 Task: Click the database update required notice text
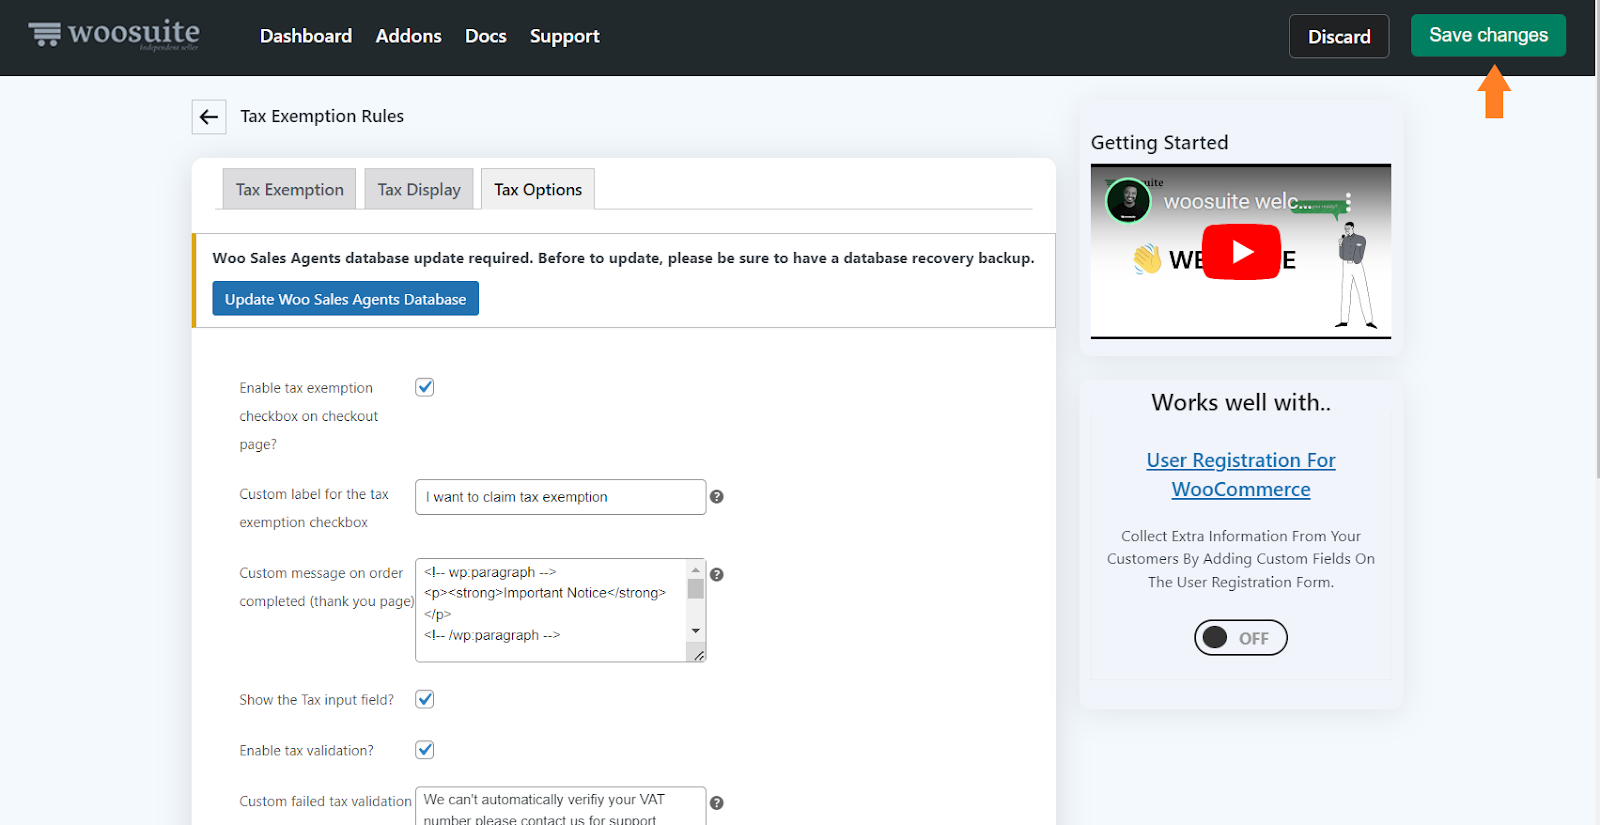point(623,258)
